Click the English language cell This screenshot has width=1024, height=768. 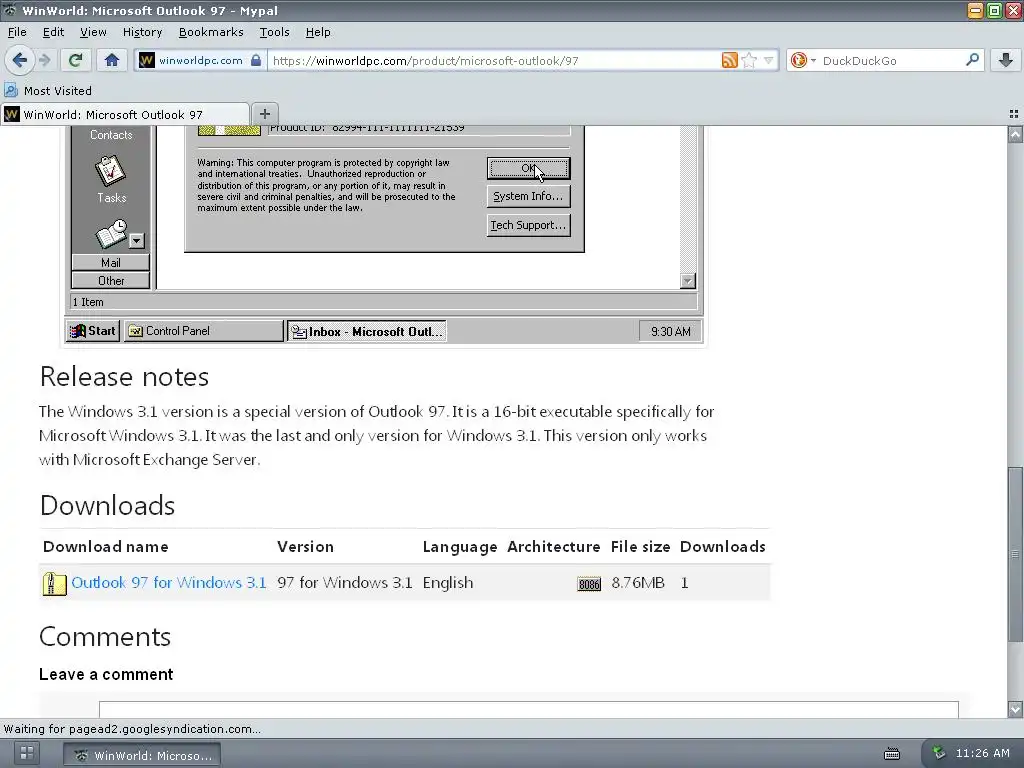click(x=448, y=583)
